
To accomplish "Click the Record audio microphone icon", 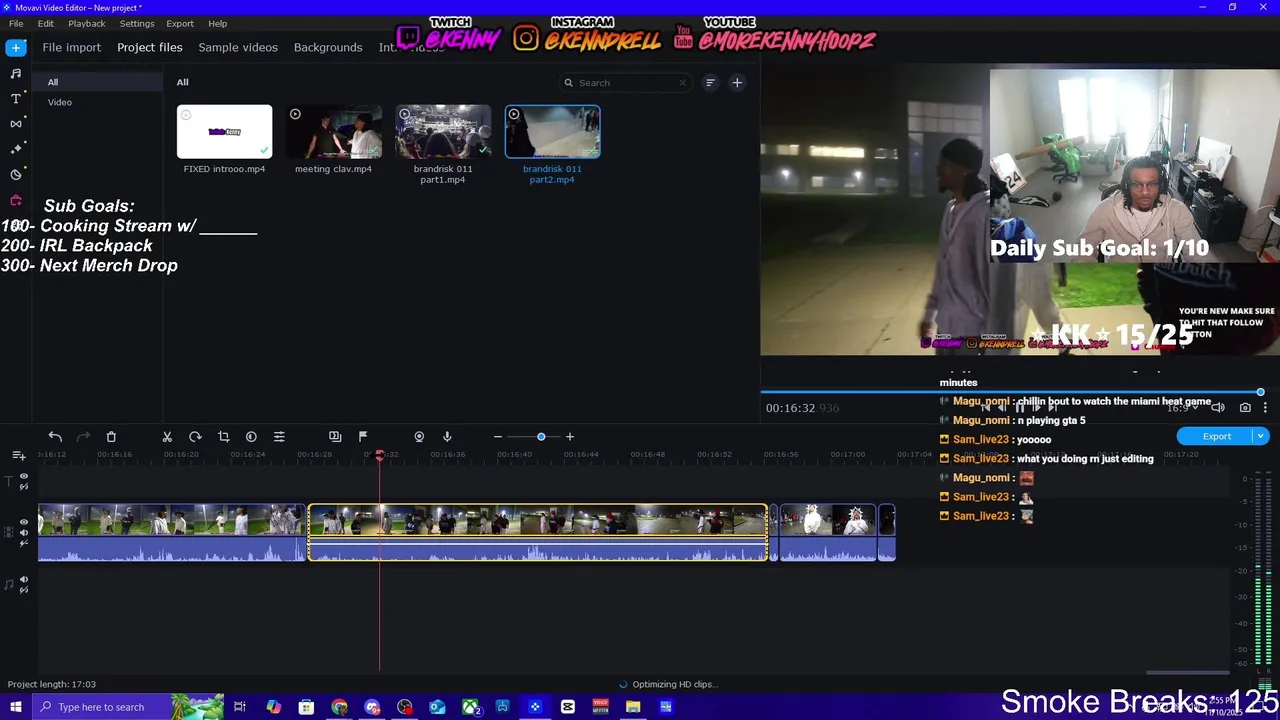I will [447, 437].
